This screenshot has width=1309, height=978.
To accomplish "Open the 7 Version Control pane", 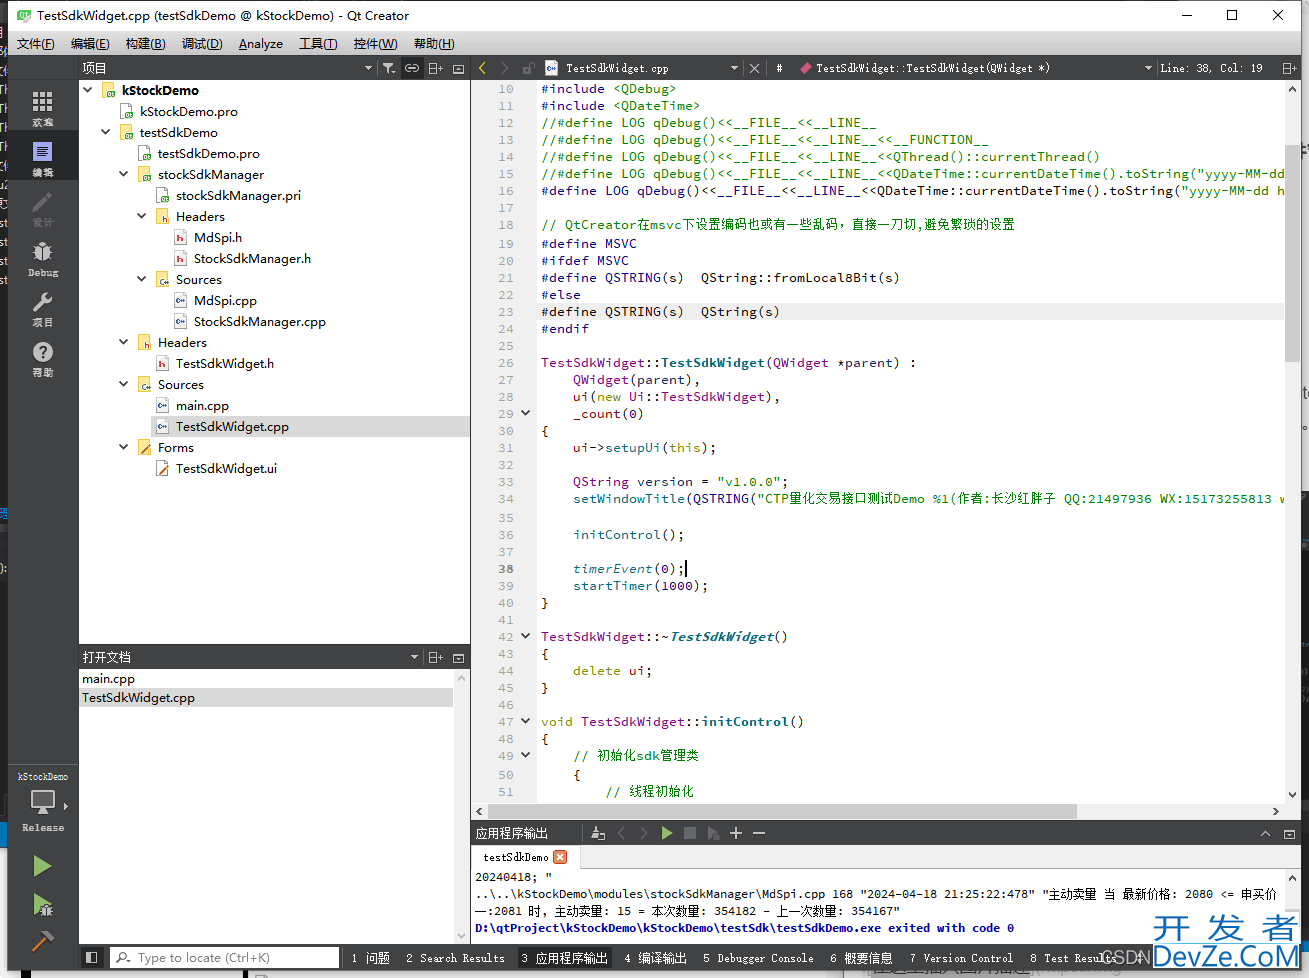I will click(961, 958).
